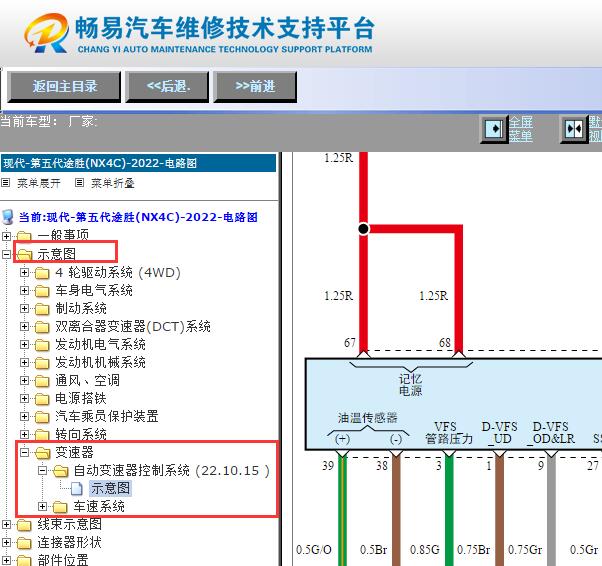Click the open folder icon of 变速器
Viewport: 602px width, 566px height.
click(x=43, y=453)
